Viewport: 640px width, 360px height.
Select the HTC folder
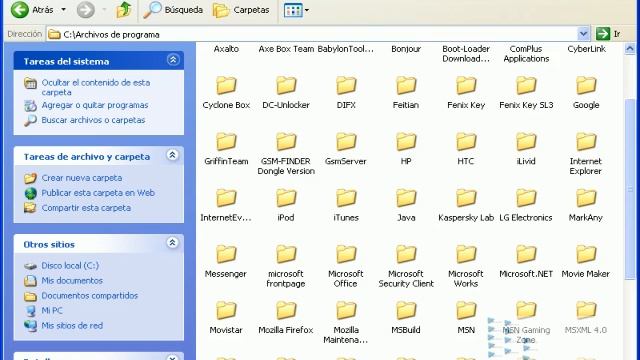point(466,149)
